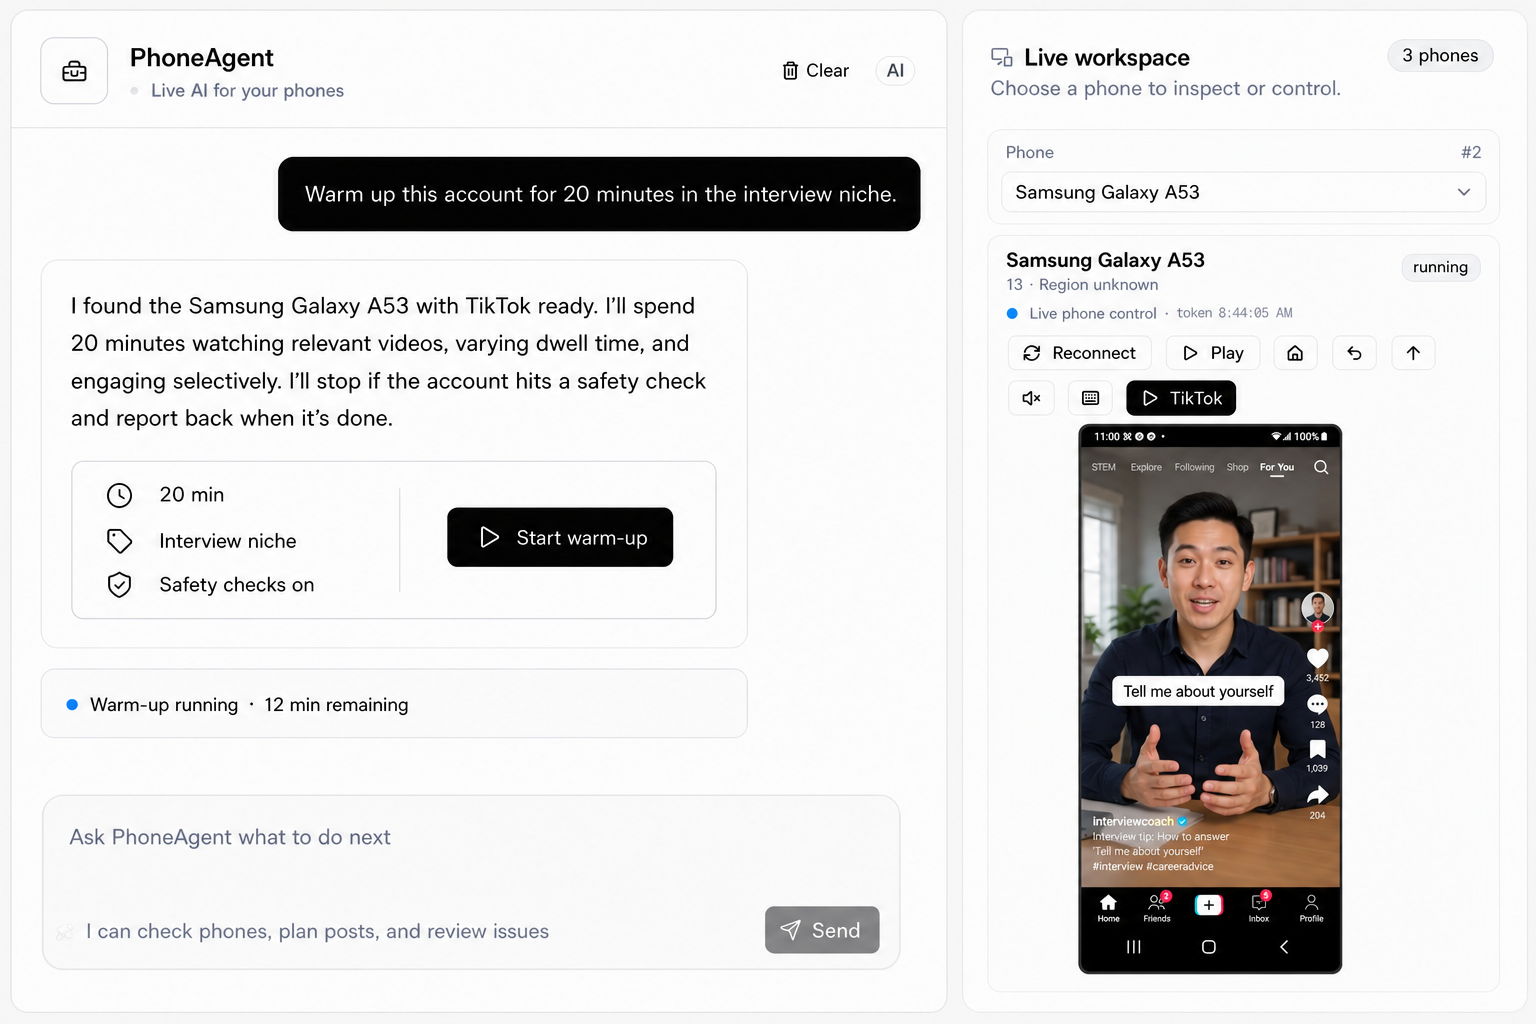1536x1024 pixels.
Task: Clear the chat conversation
Action: (x=815, y=71)
